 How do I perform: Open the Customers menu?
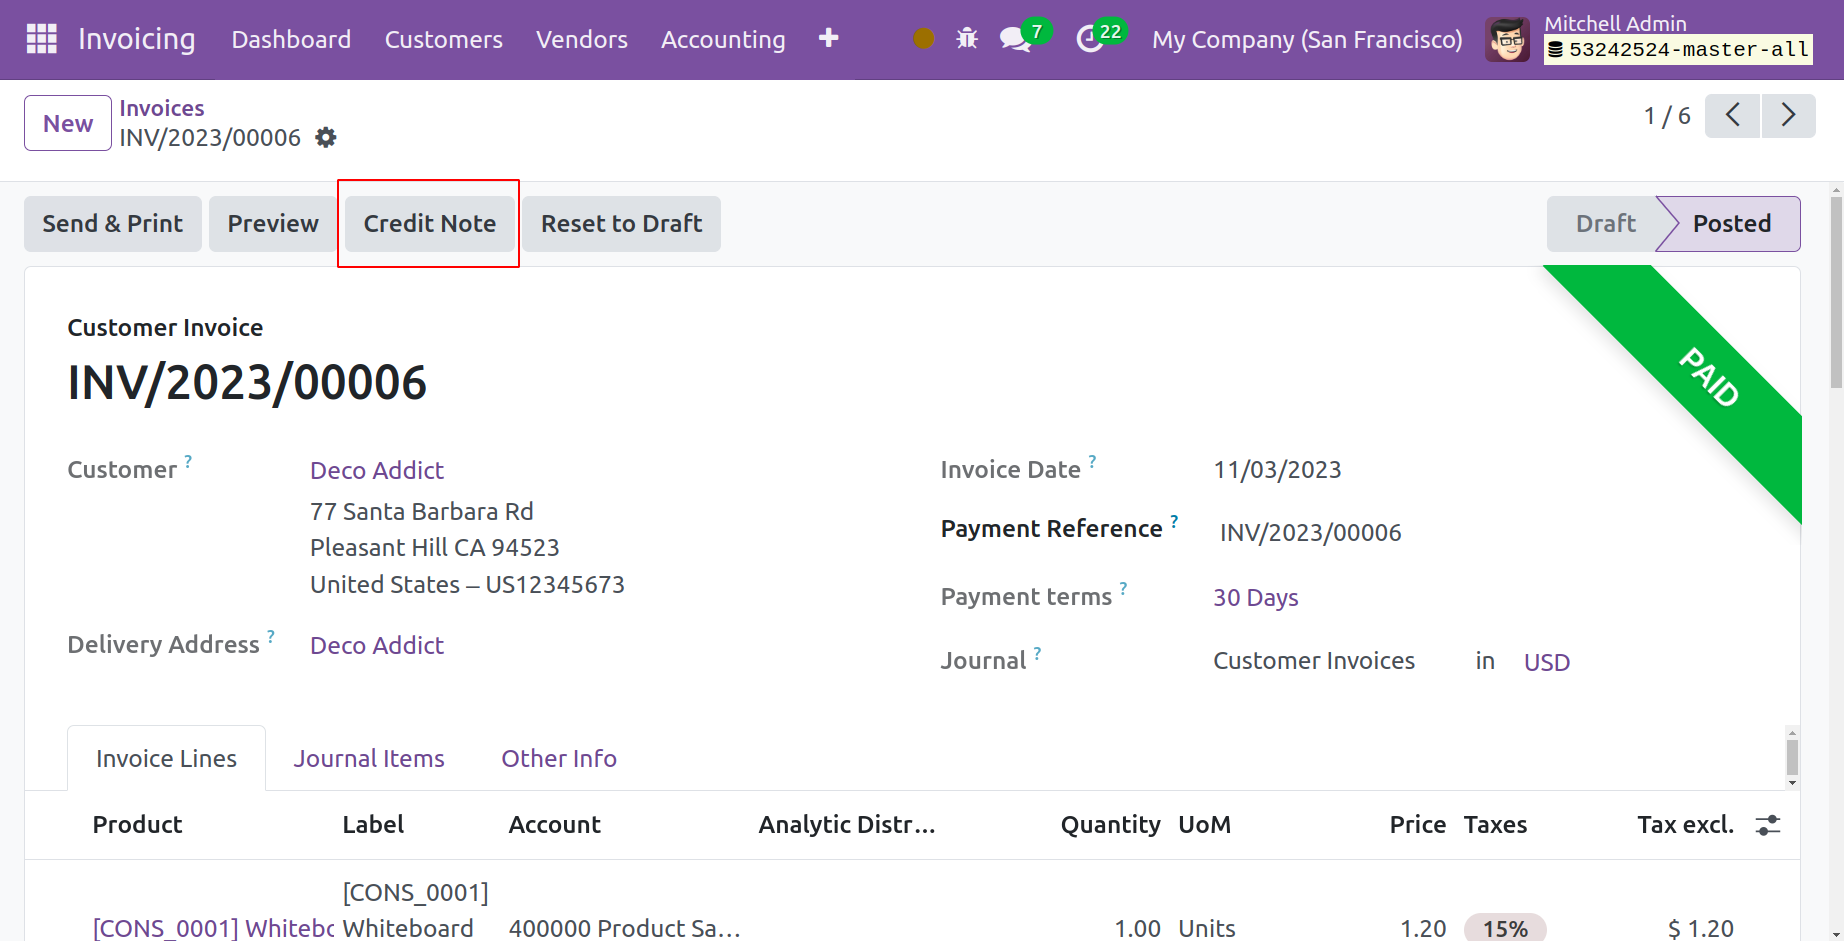(x=444, y=39)
